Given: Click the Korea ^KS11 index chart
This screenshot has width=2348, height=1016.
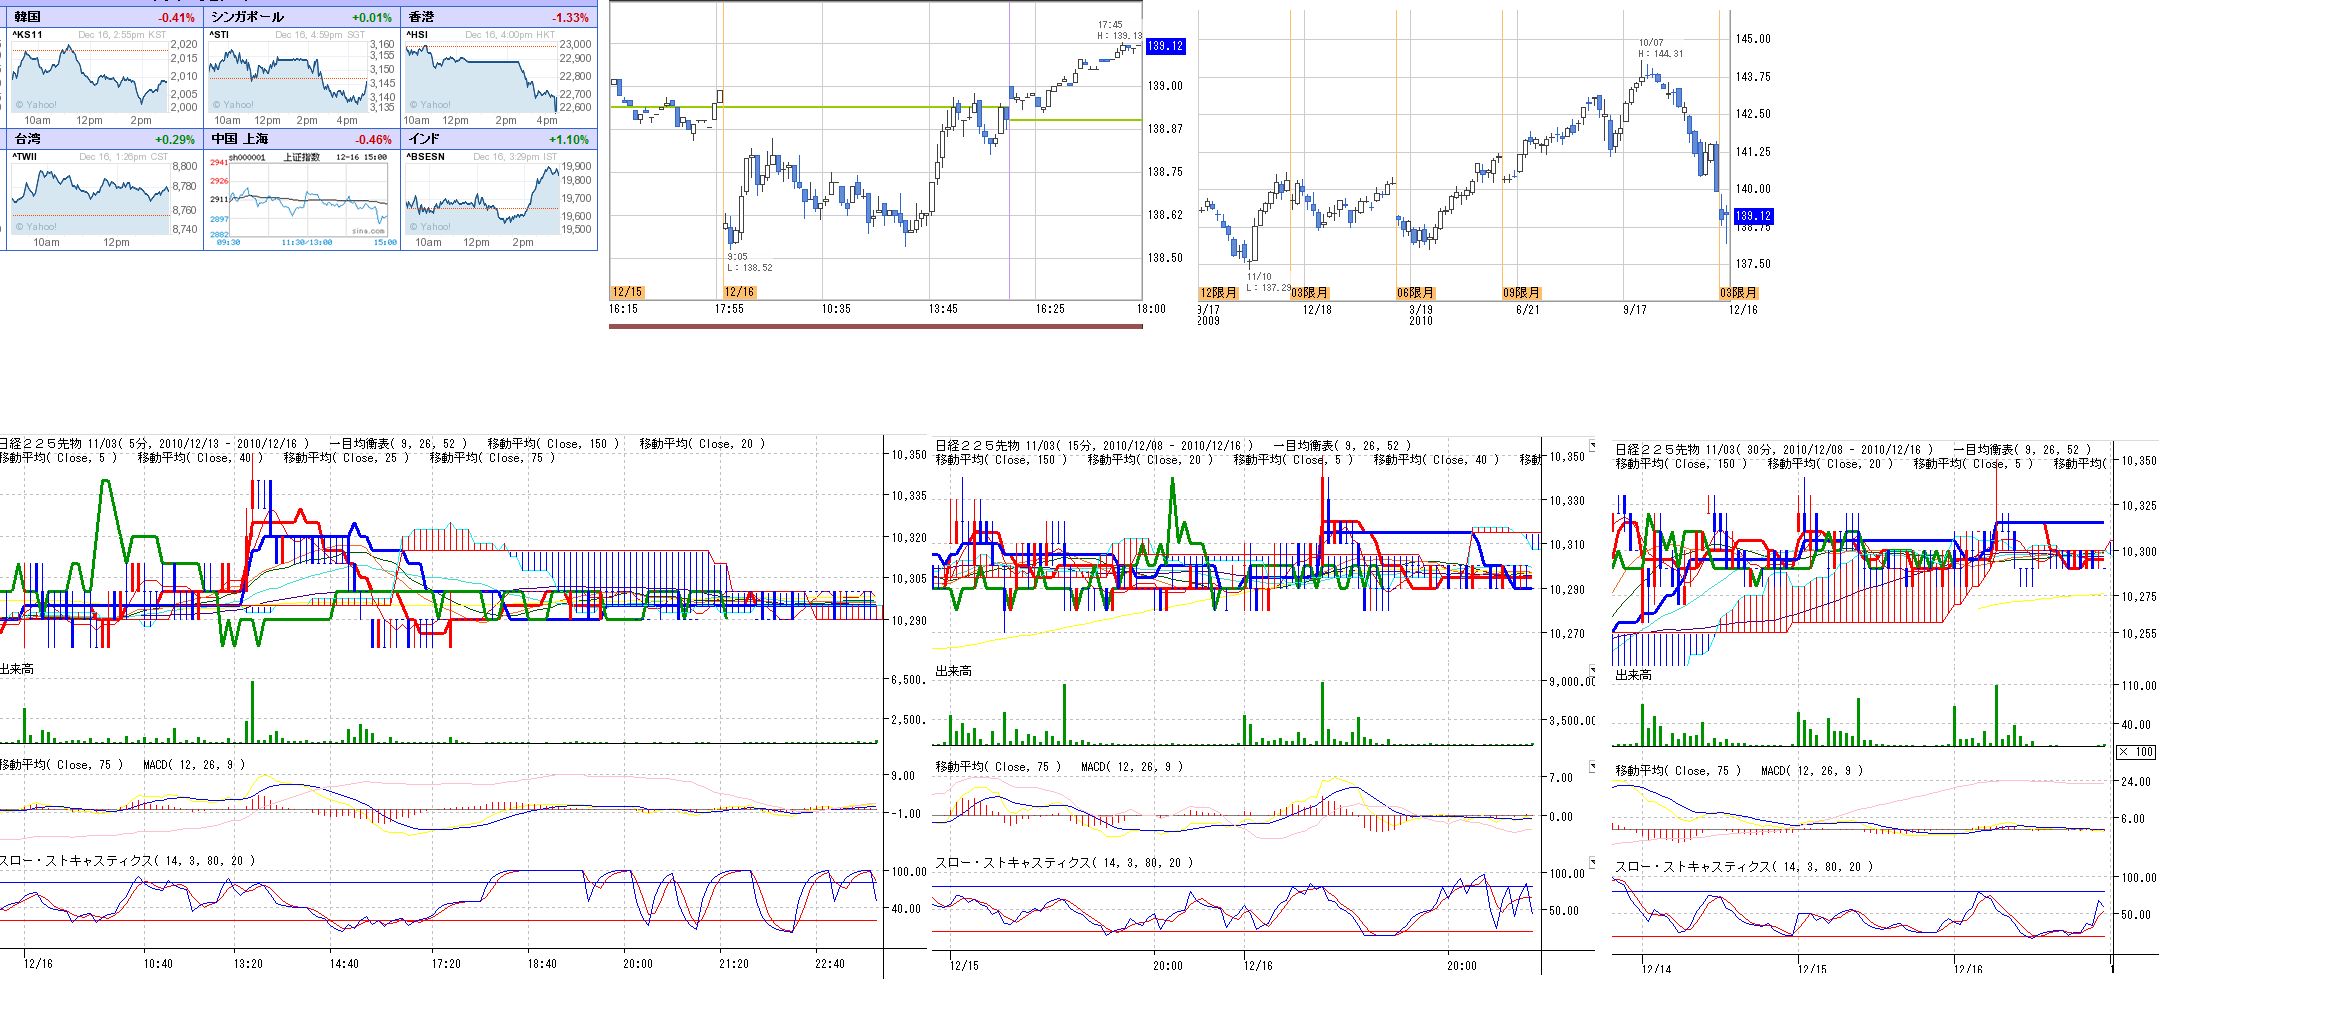Looking at the screenshot, I should click(90, 77).
